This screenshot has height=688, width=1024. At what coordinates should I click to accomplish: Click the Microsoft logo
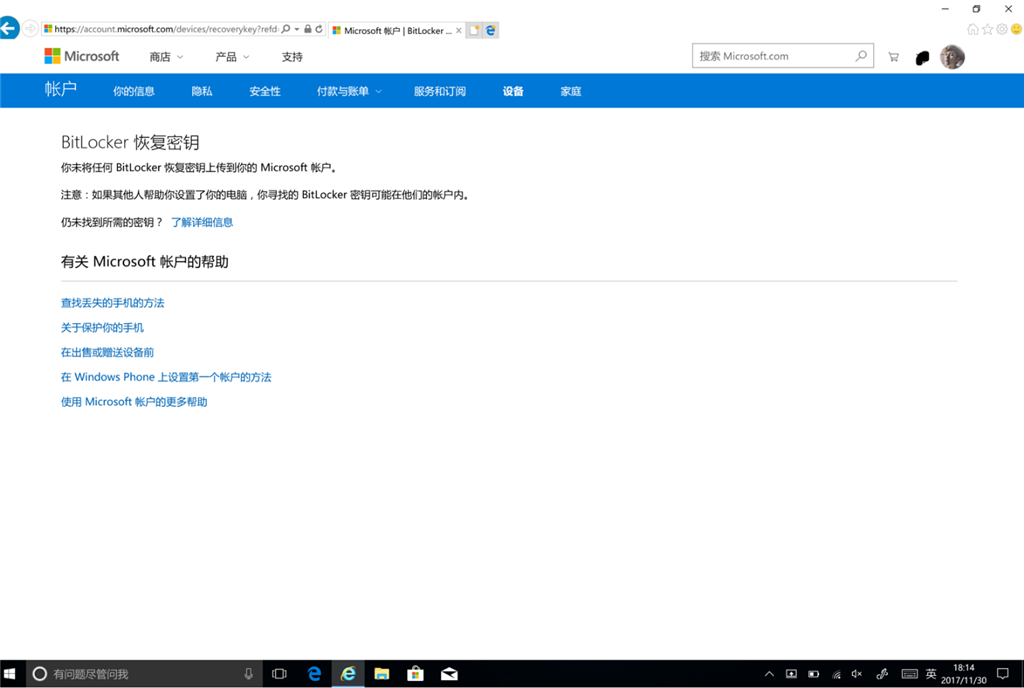(x=82, y=56)
